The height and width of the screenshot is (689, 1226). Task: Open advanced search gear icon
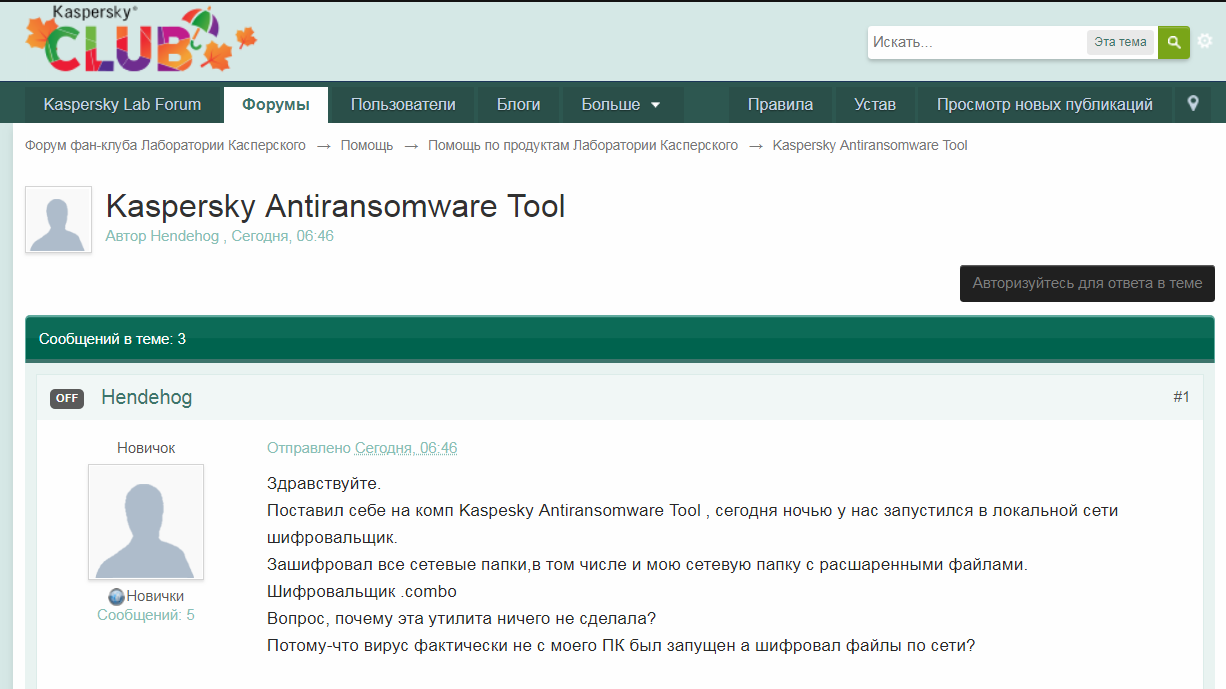pyautogui.click(x=1205, y=42)
